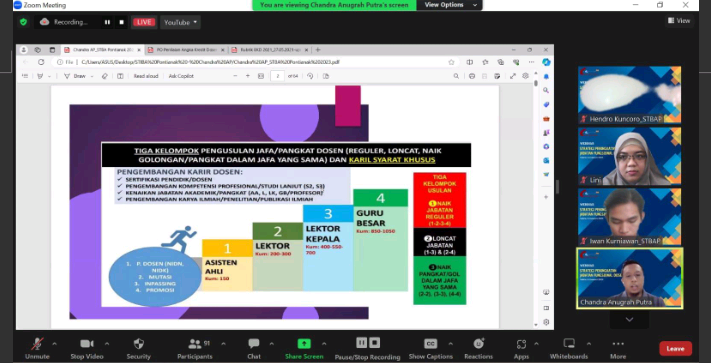Open Draw tool options dropdown arrow
The height and width of the screenshot is (363, 711).
[92, 76]
